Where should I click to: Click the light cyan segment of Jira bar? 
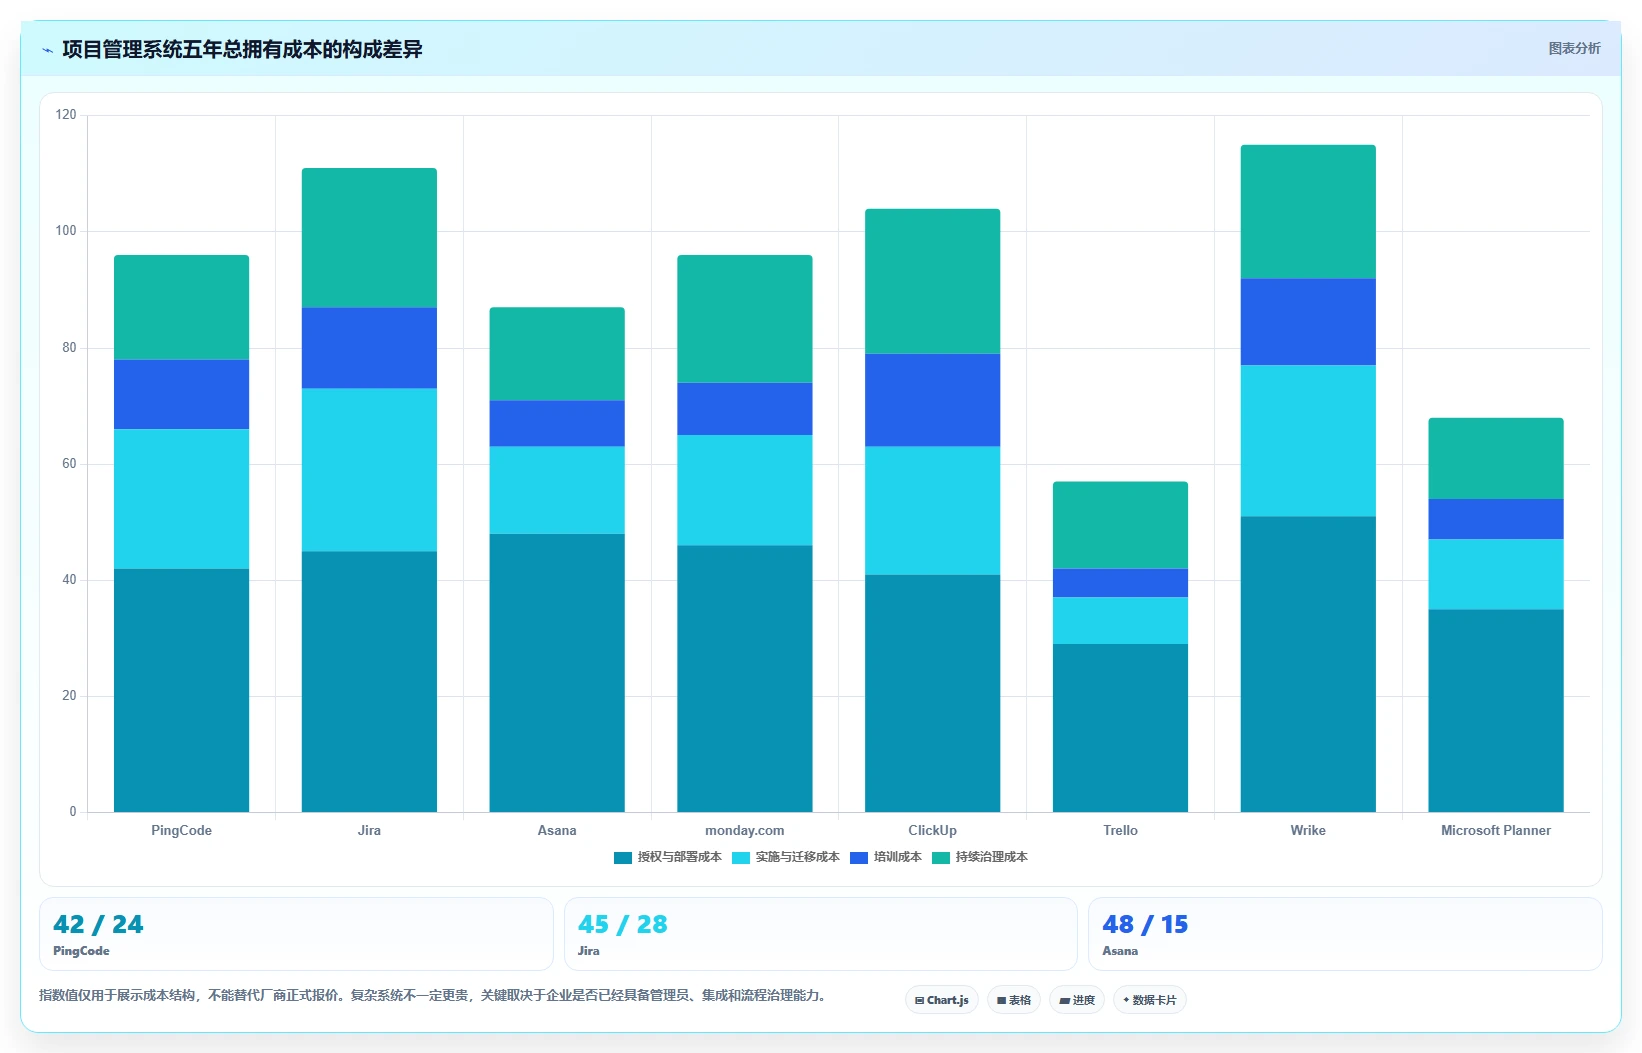(x=369, y=470)
